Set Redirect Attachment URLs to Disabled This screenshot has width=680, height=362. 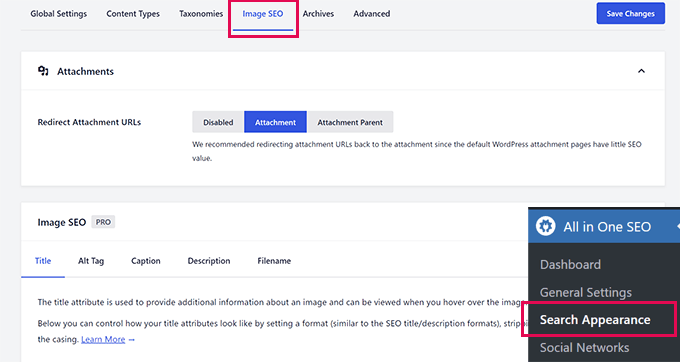[x=218, y=122]
